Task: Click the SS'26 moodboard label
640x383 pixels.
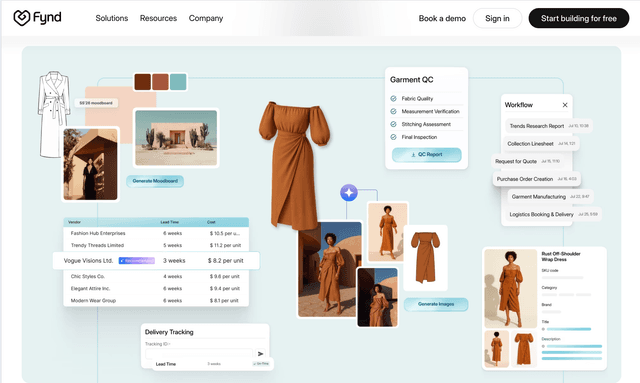Action: (x=96, y=103)
